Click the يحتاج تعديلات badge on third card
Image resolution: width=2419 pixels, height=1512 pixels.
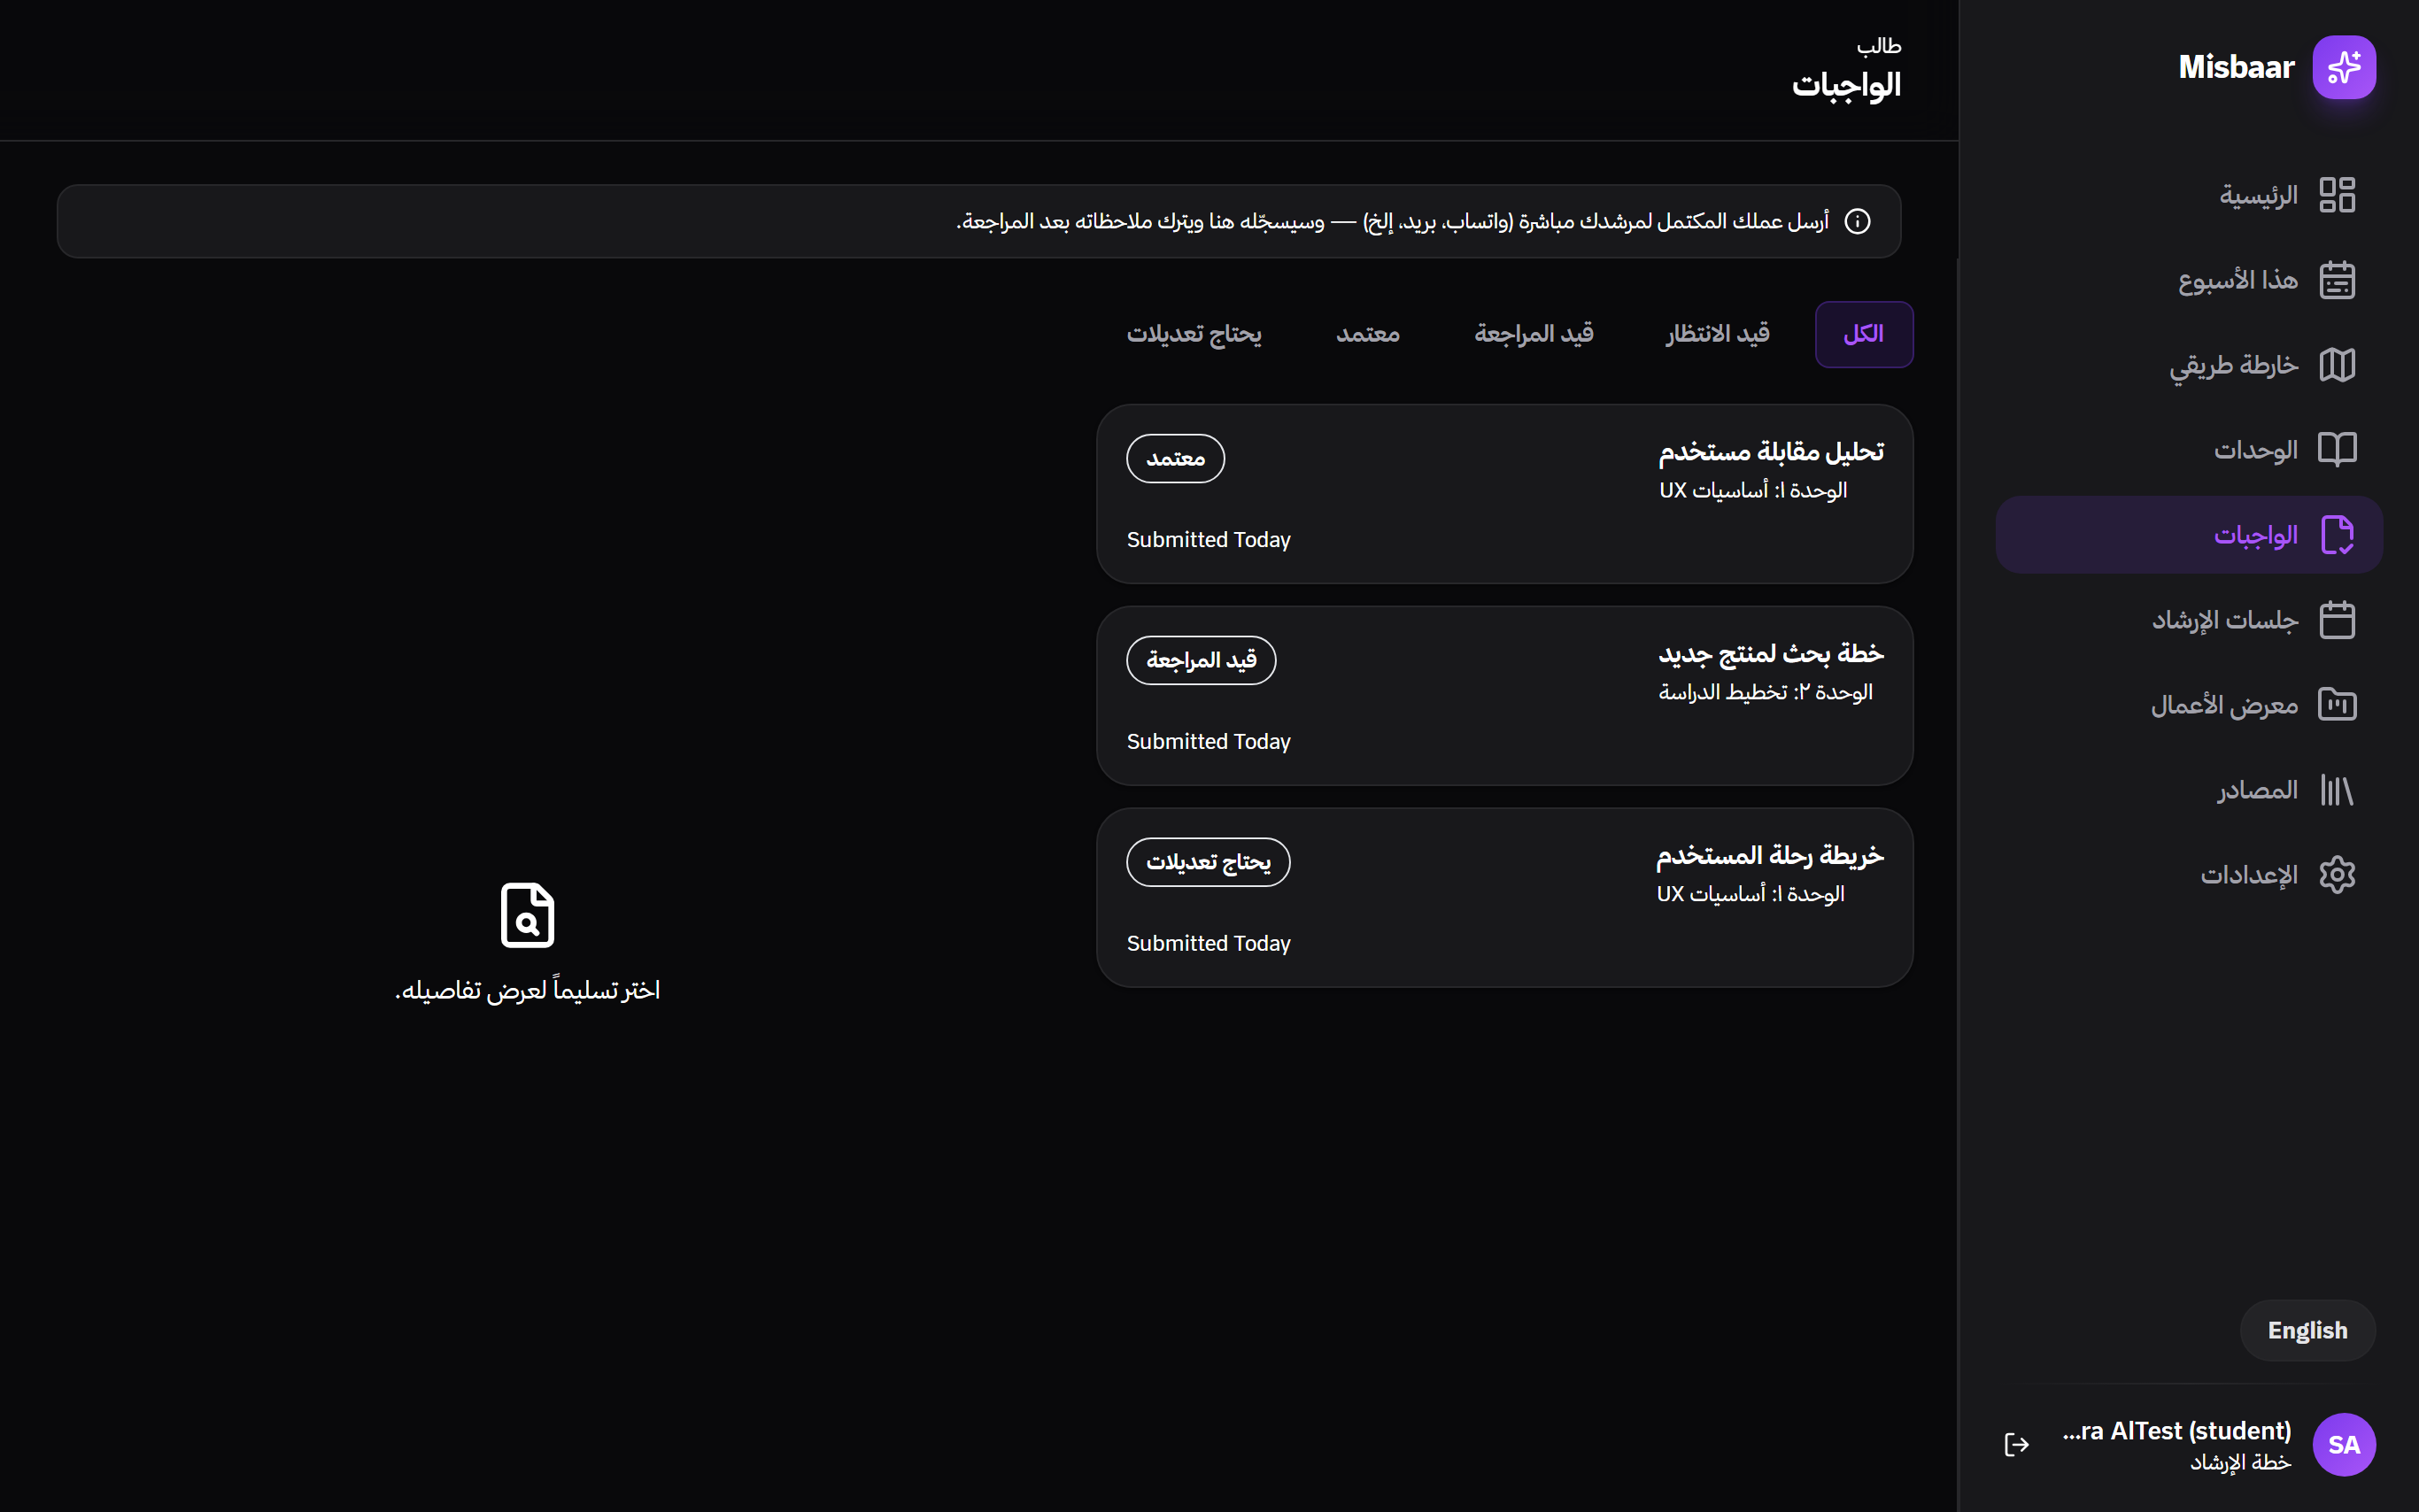[1208, 863]
